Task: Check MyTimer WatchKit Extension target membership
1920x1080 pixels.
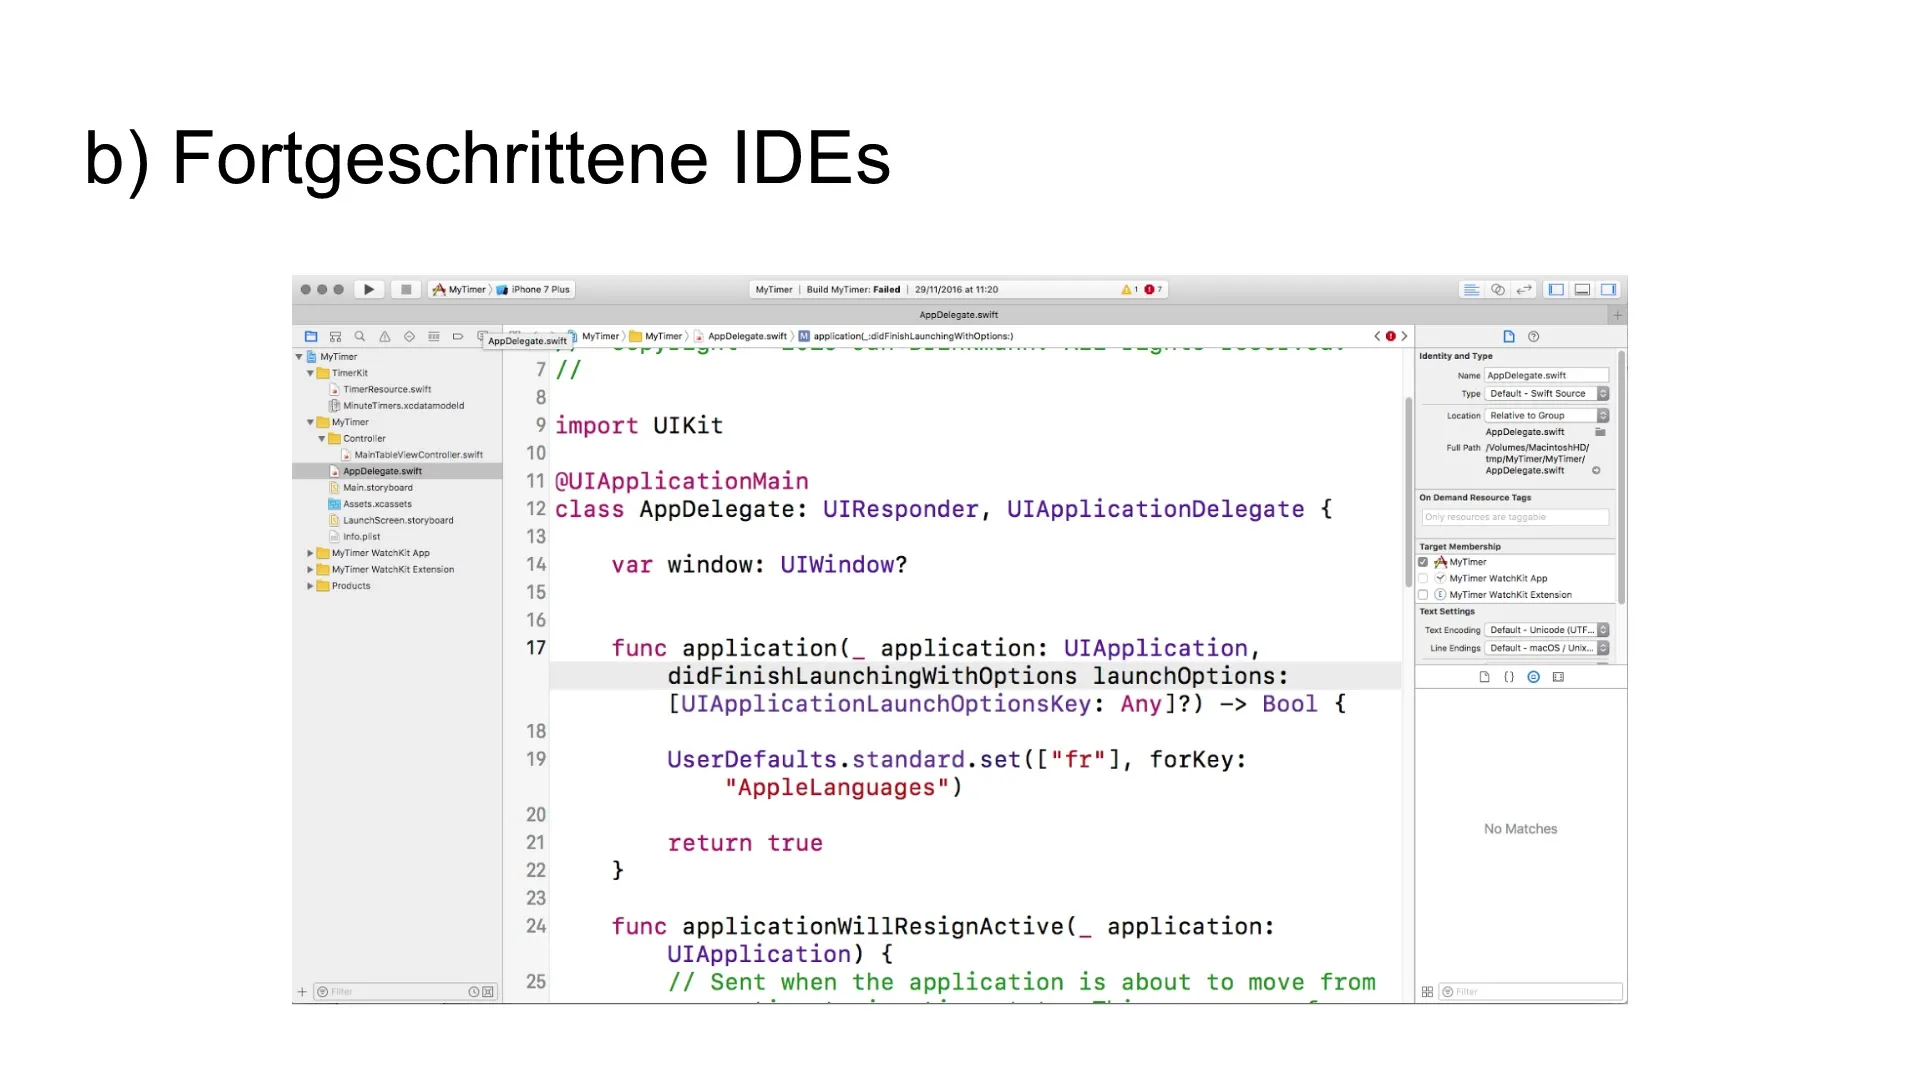Action: (x=1423, y=595)
